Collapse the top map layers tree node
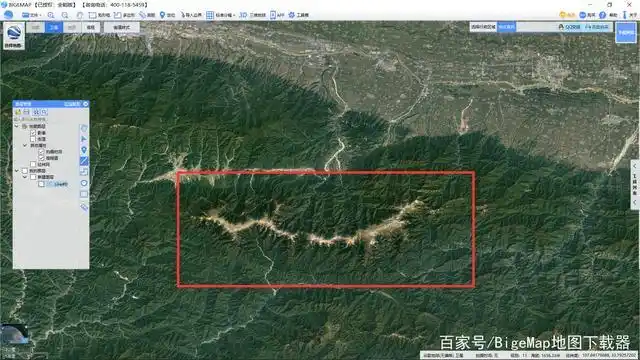The image size is (640, 360). pos(17,127)
